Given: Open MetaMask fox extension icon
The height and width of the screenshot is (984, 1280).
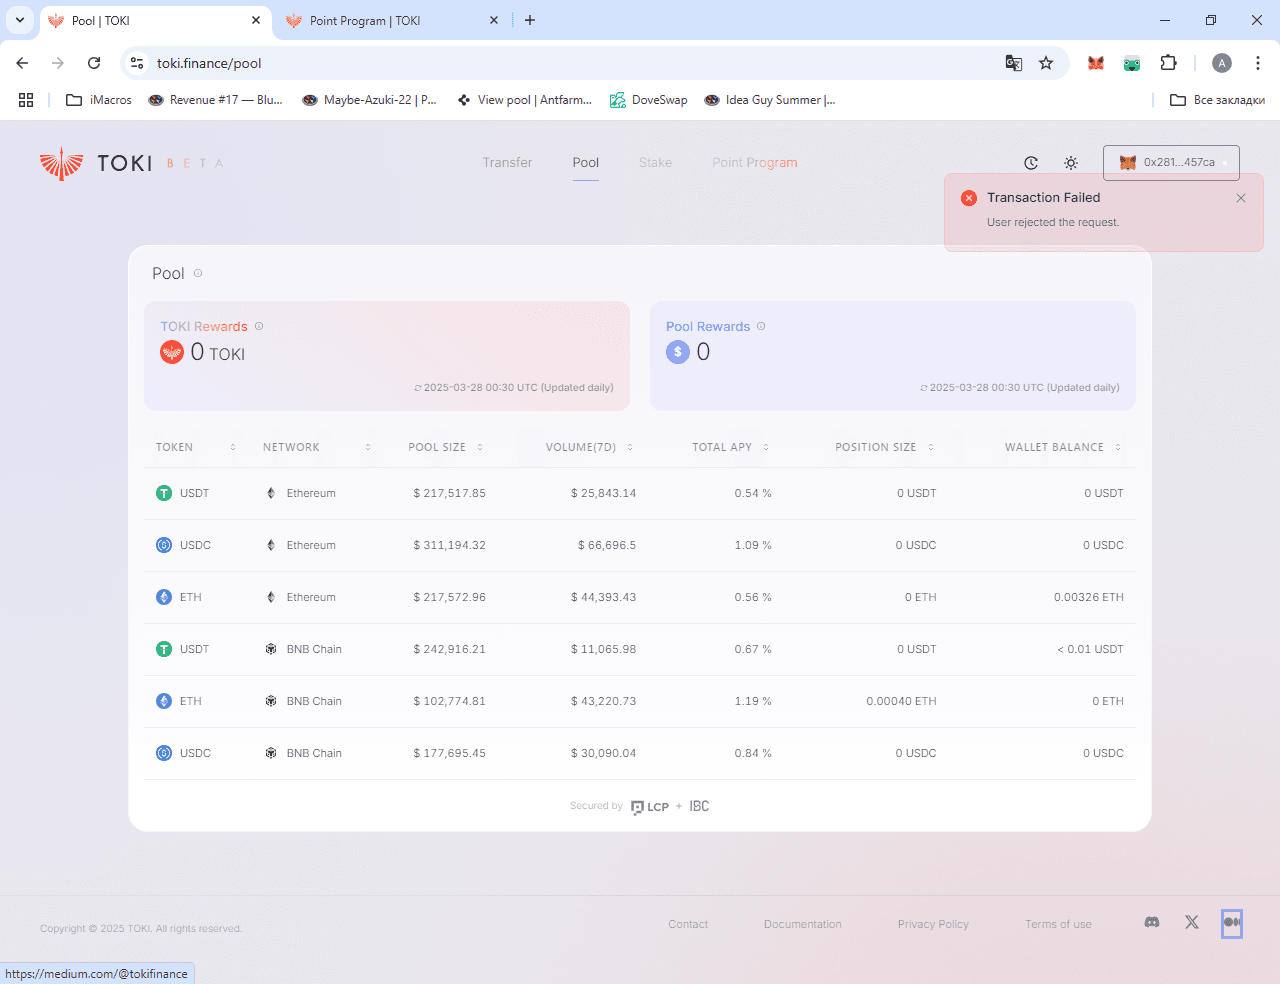Looking at the screenshot, I should coord(1096,63).
